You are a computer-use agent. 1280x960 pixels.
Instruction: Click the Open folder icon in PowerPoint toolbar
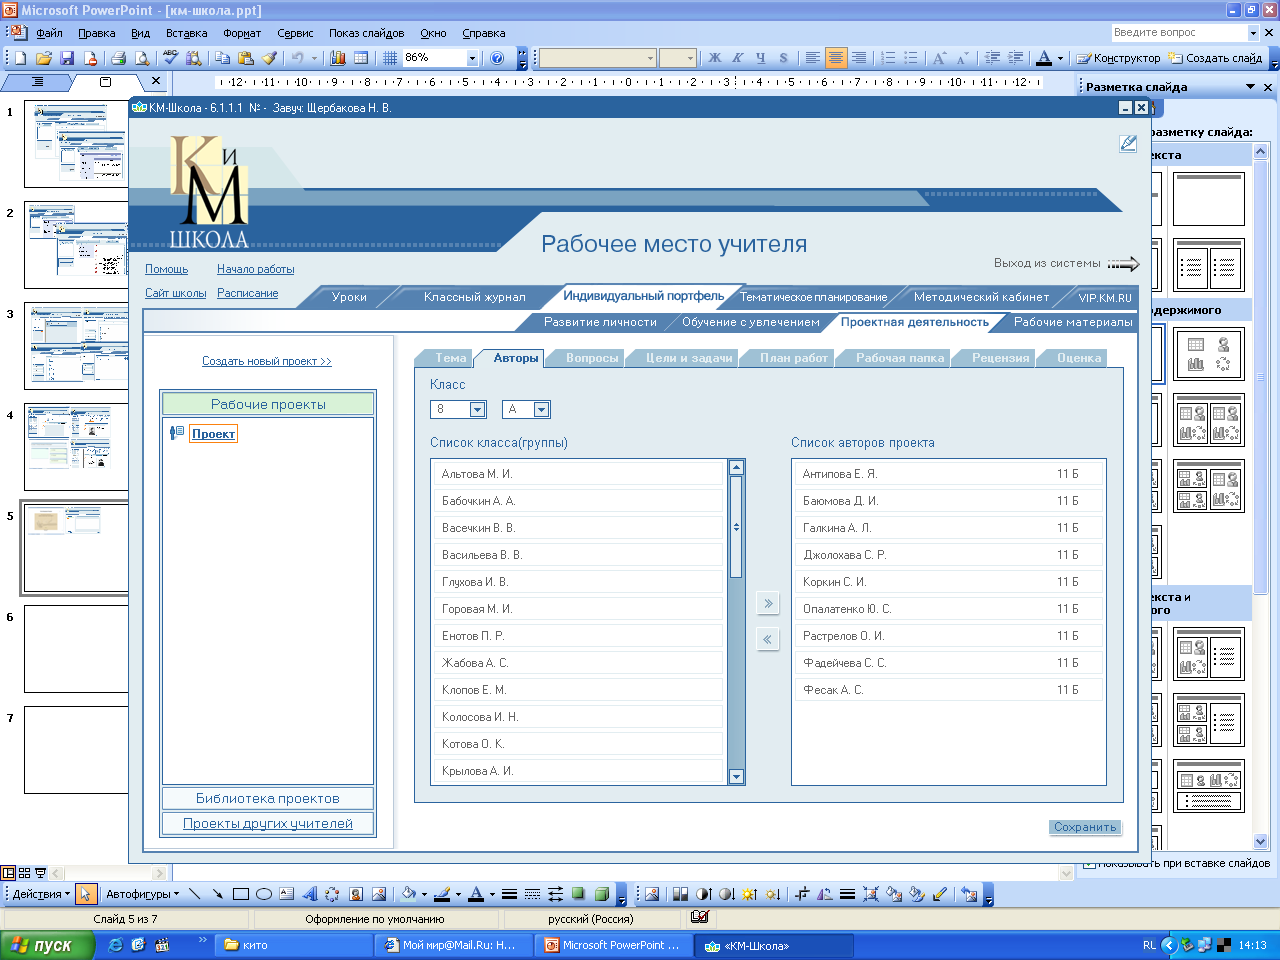44,58
